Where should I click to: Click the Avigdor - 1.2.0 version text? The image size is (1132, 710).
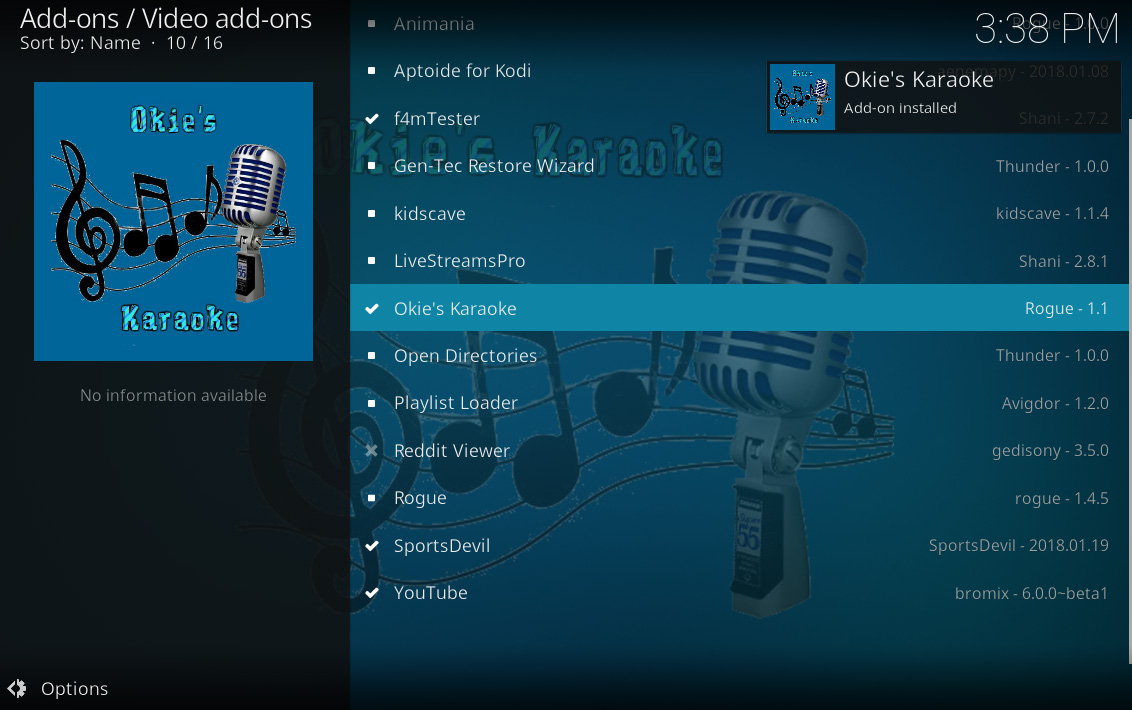click(1055, 403)
